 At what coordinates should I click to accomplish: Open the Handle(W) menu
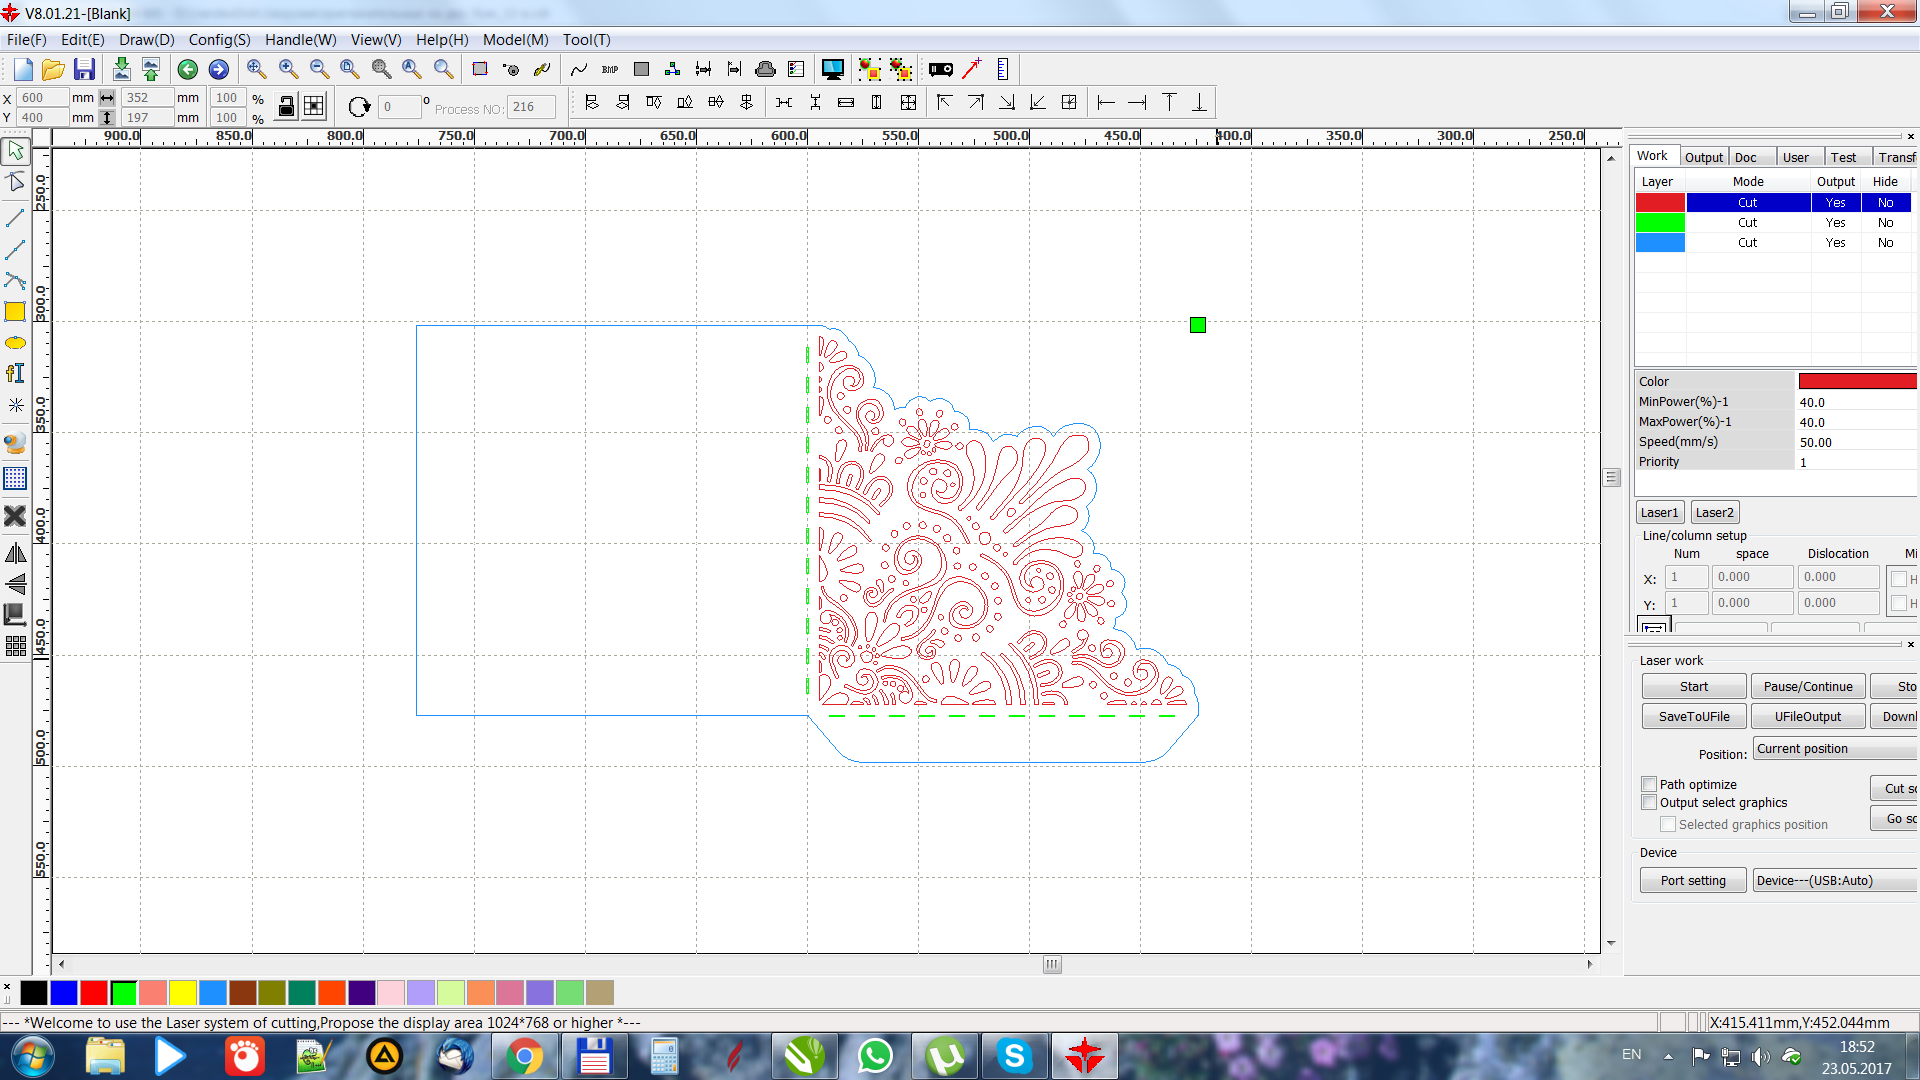300,40
